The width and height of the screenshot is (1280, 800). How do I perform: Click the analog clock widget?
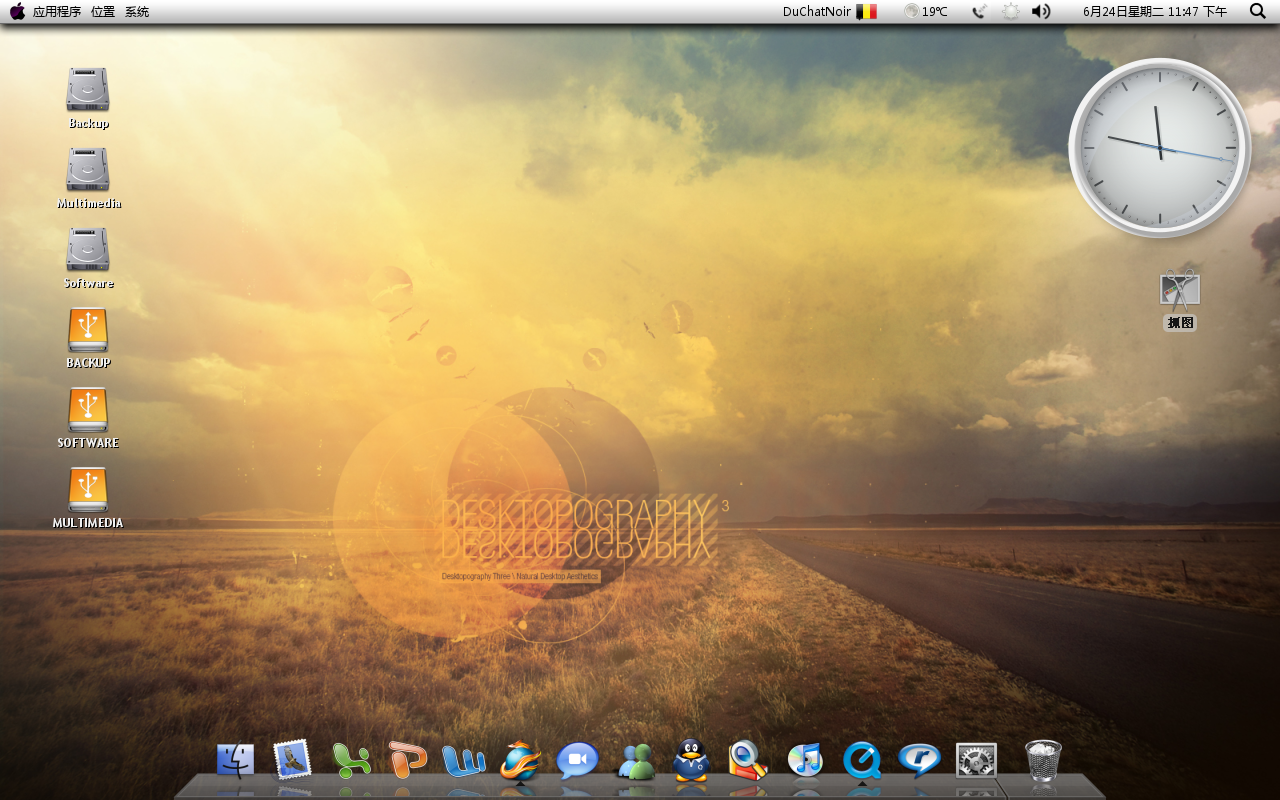pos(1160,148)
